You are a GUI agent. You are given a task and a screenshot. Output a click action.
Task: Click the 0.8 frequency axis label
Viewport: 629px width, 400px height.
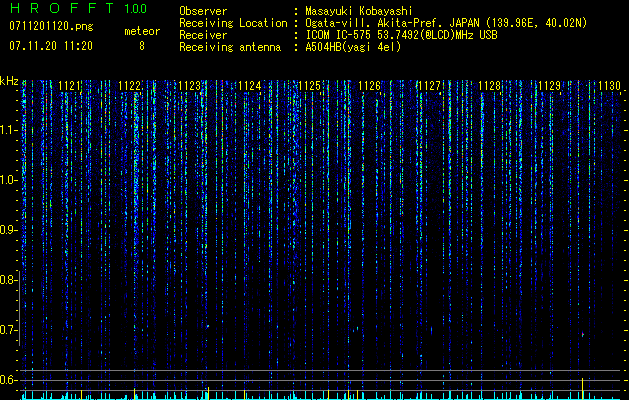(x=8, y=280)
